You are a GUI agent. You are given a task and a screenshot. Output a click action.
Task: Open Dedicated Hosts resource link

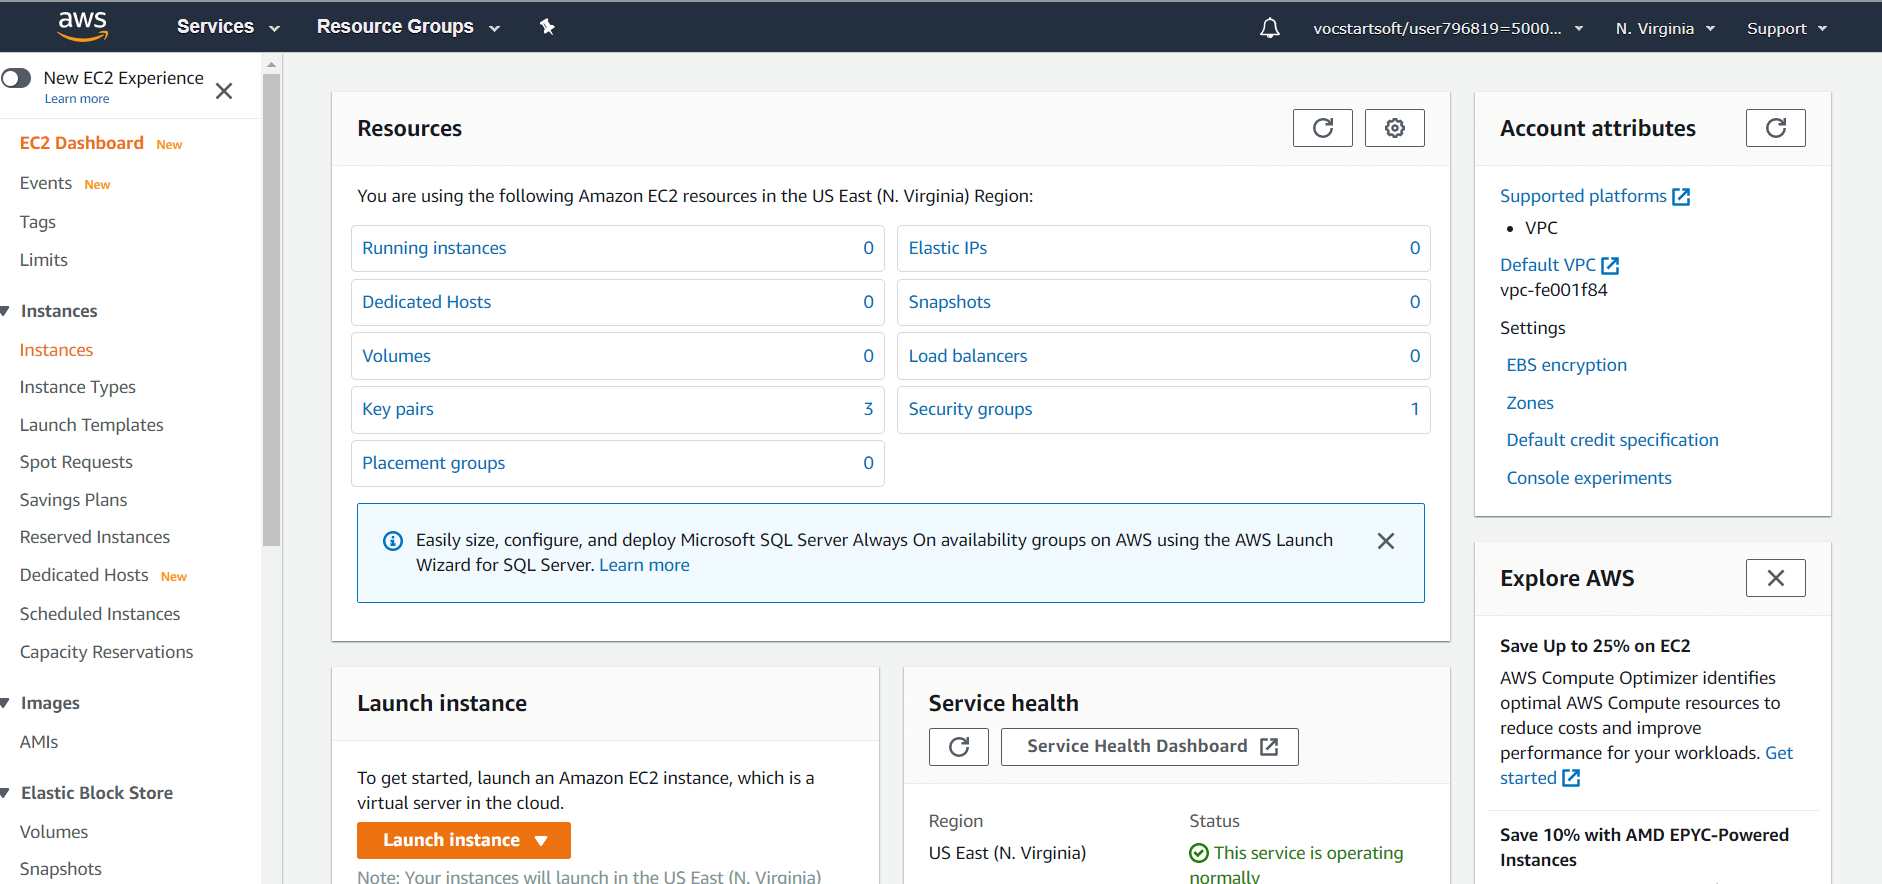pos(427,302)
